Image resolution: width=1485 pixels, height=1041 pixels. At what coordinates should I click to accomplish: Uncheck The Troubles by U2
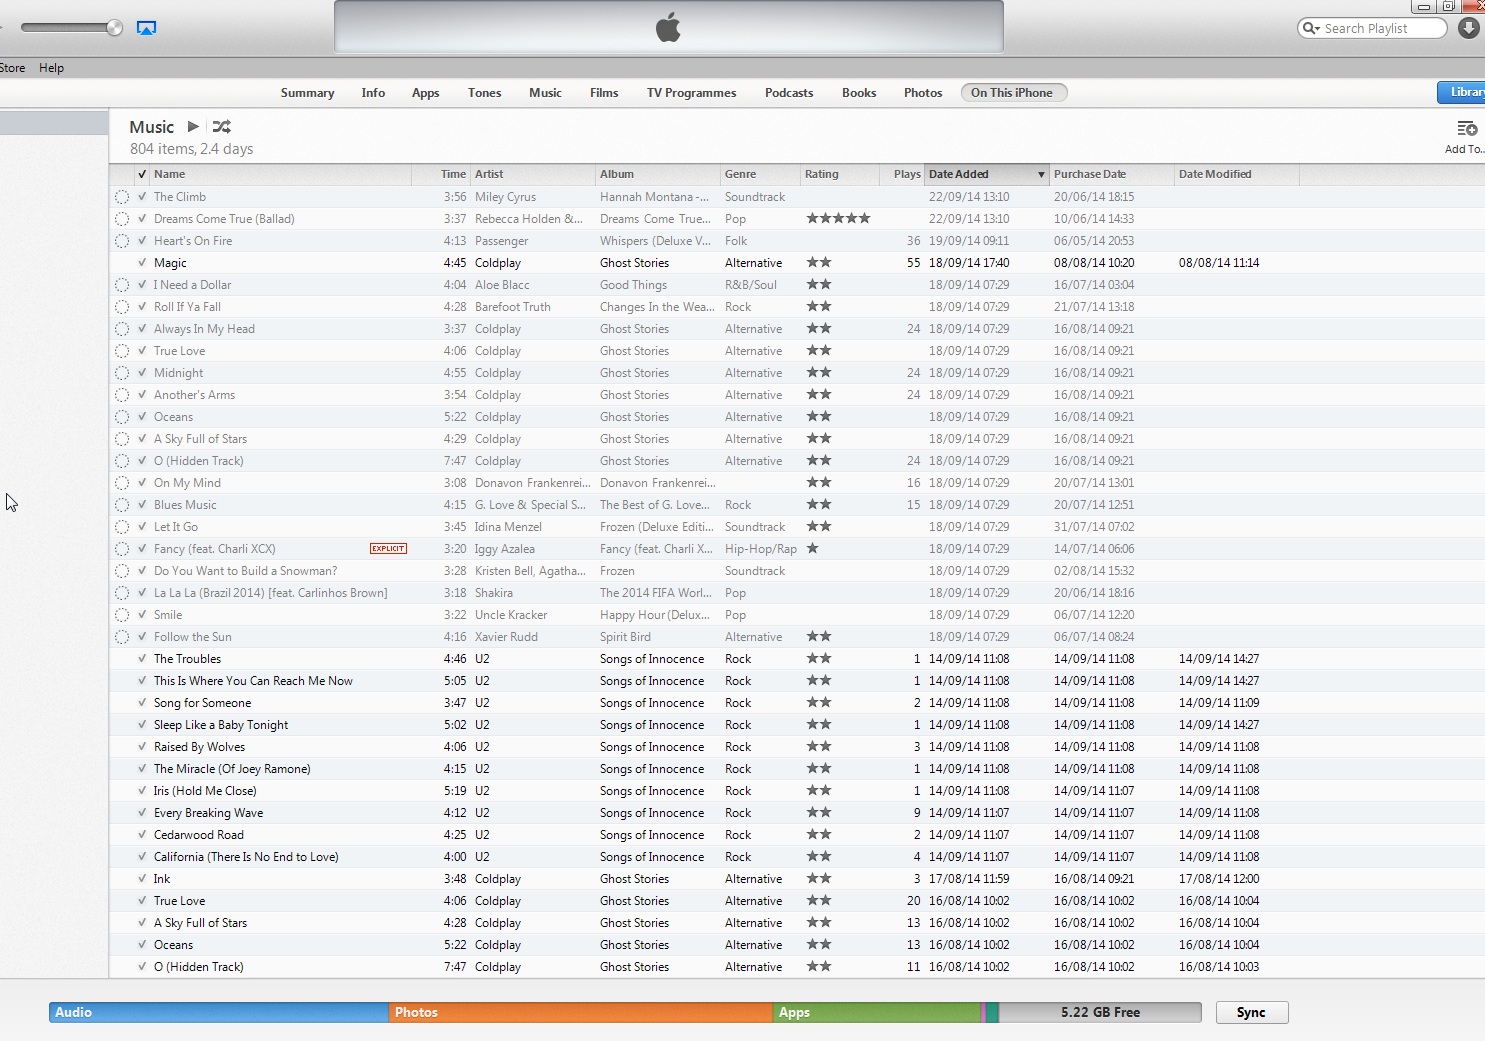142,659
